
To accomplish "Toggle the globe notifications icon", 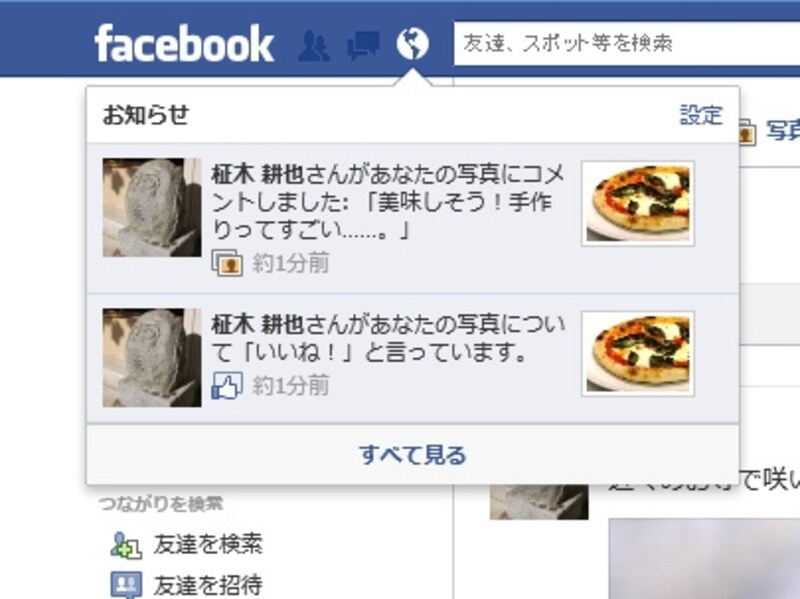I will click(413, 43).
